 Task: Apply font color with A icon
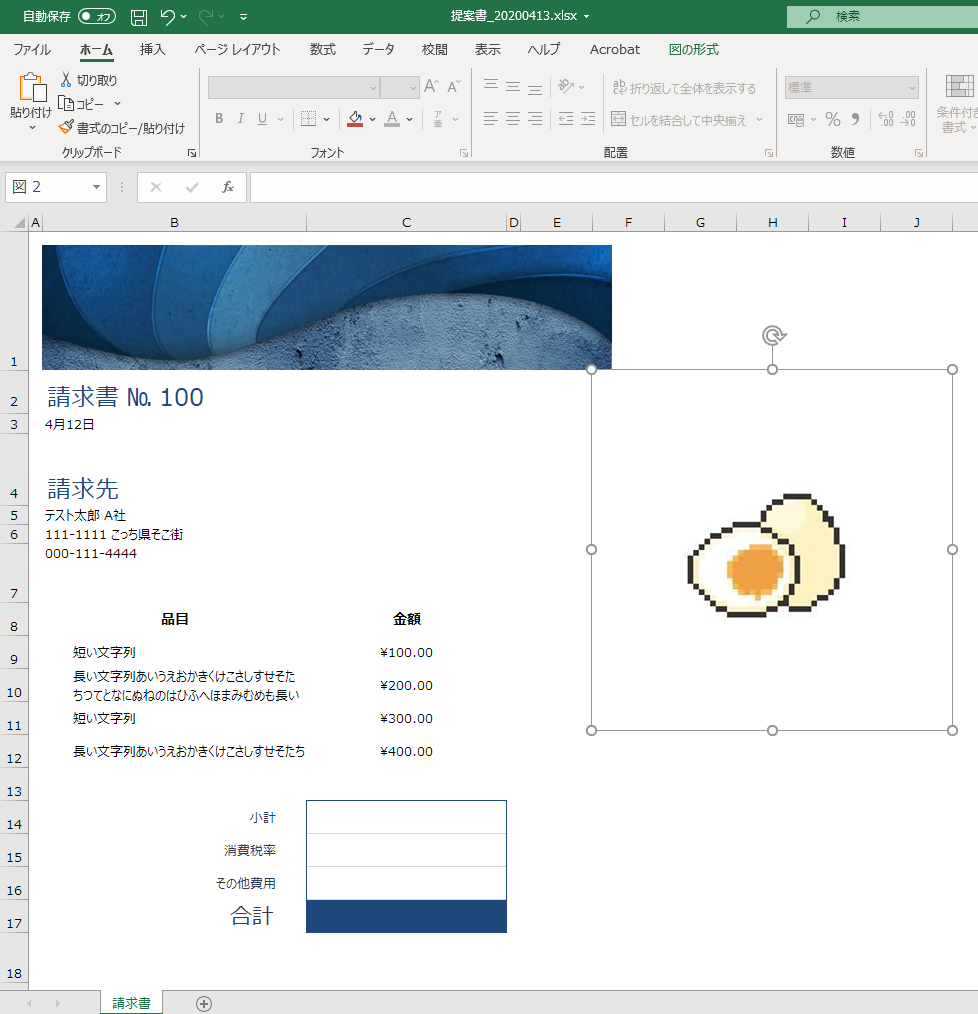[x=392, y=119]
